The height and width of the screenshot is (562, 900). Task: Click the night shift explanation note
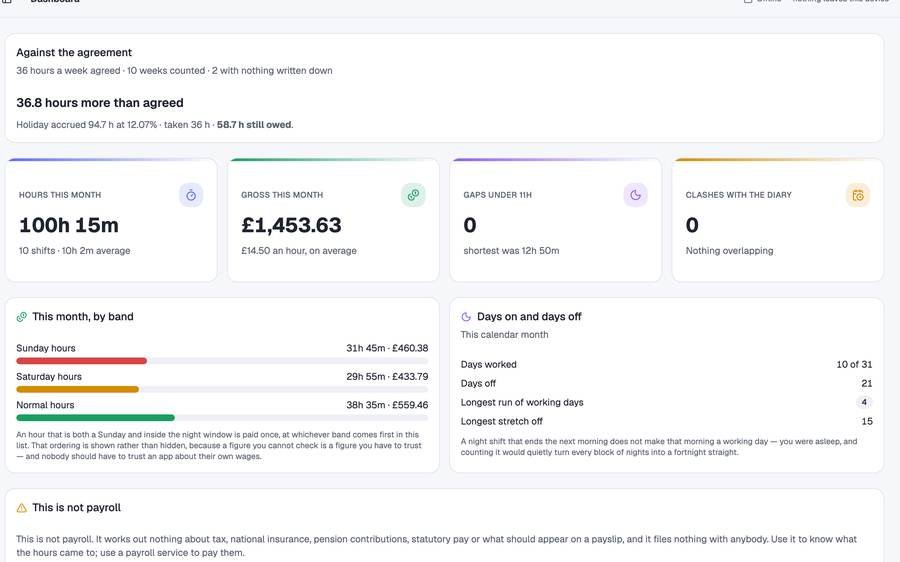tap(658, 447)
